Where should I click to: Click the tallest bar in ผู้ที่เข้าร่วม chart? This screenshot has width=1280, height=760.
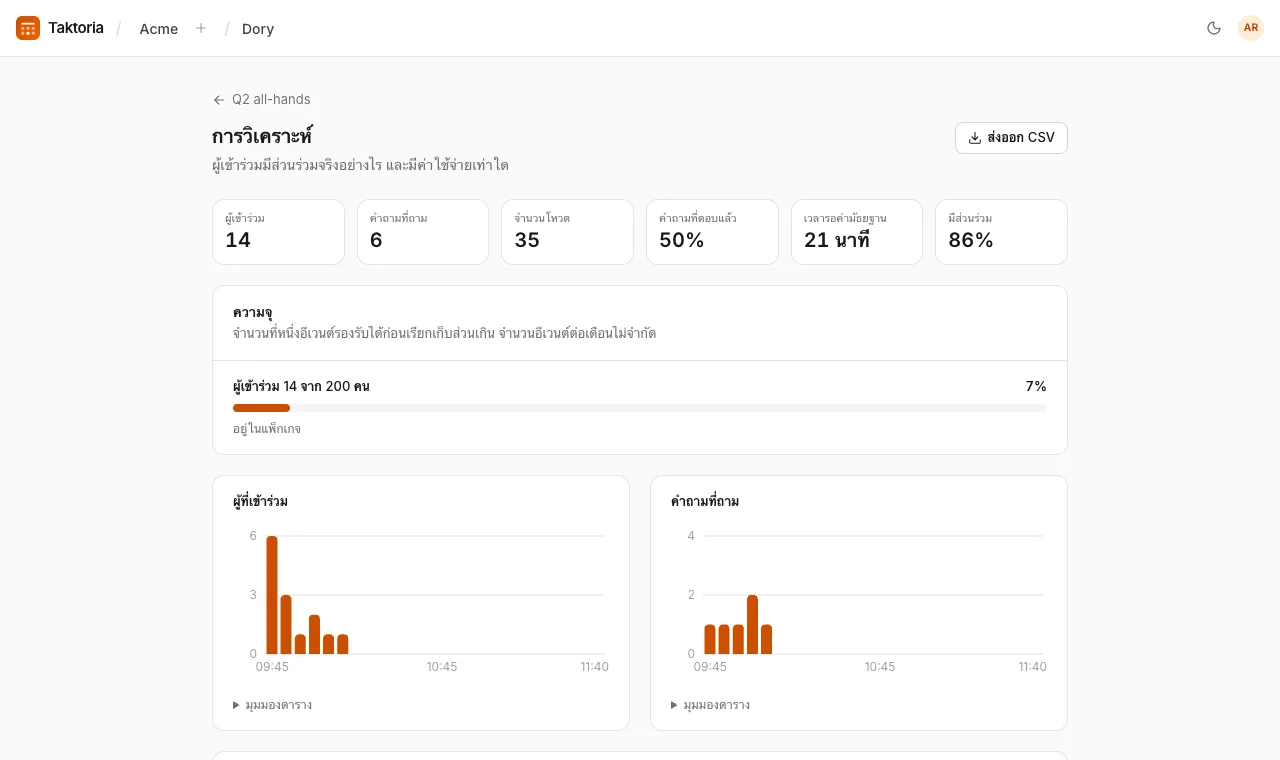coord(272,595)
